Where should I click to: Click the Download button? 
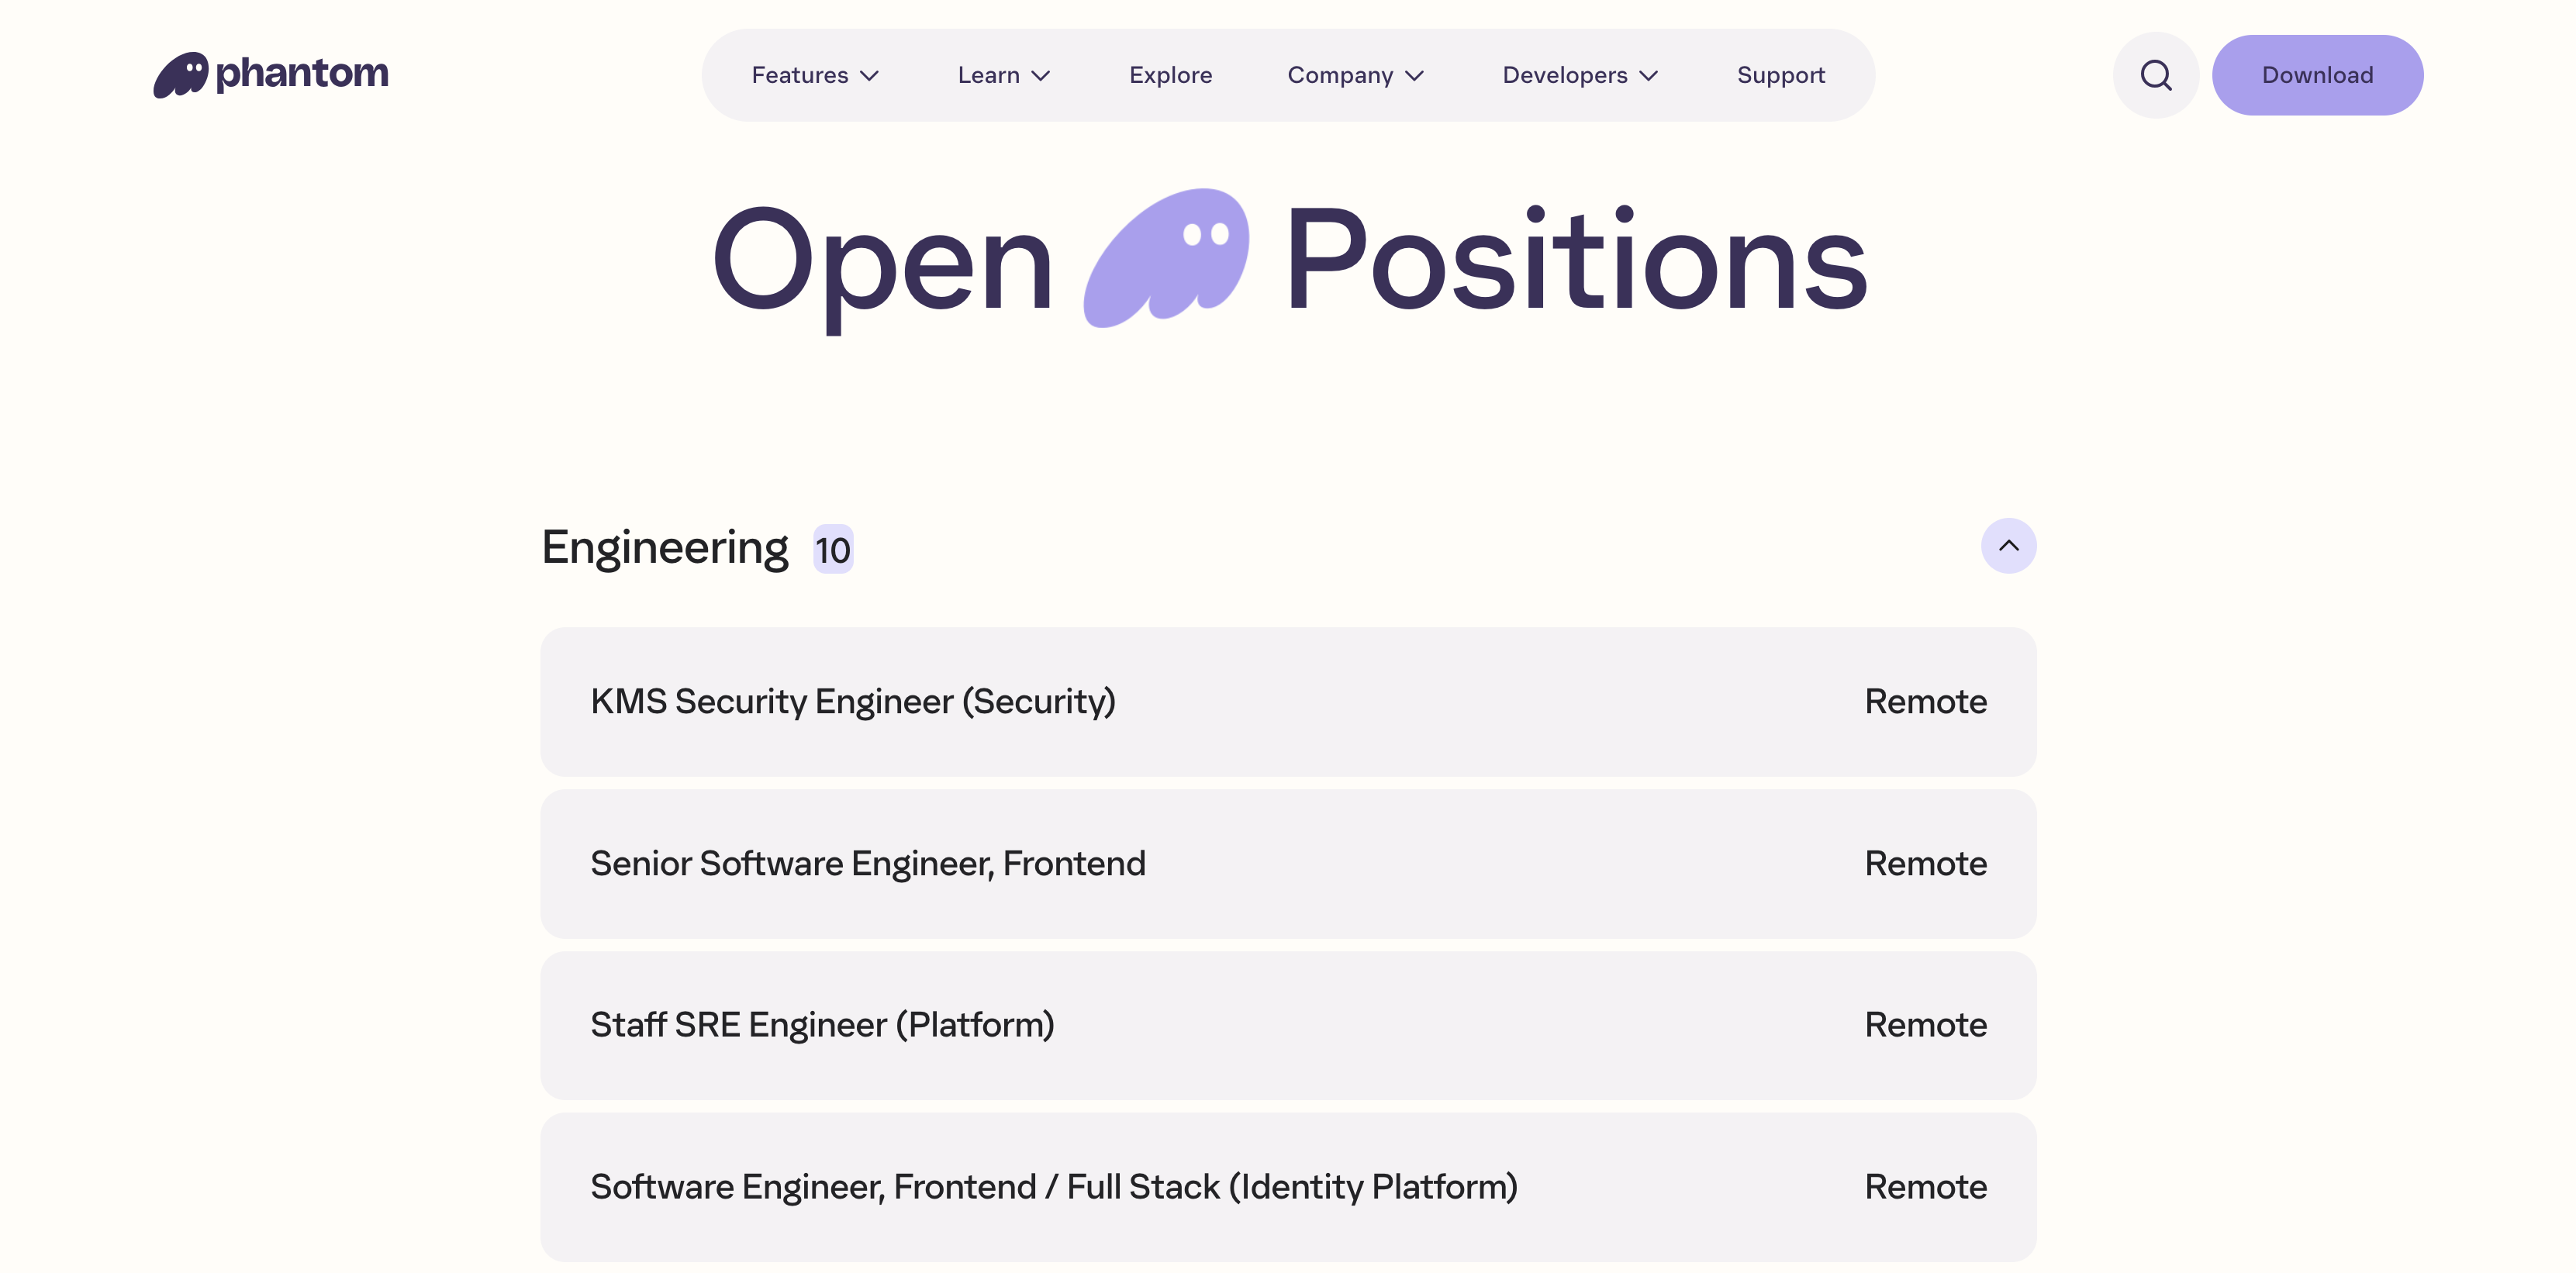coord(2317,75)
